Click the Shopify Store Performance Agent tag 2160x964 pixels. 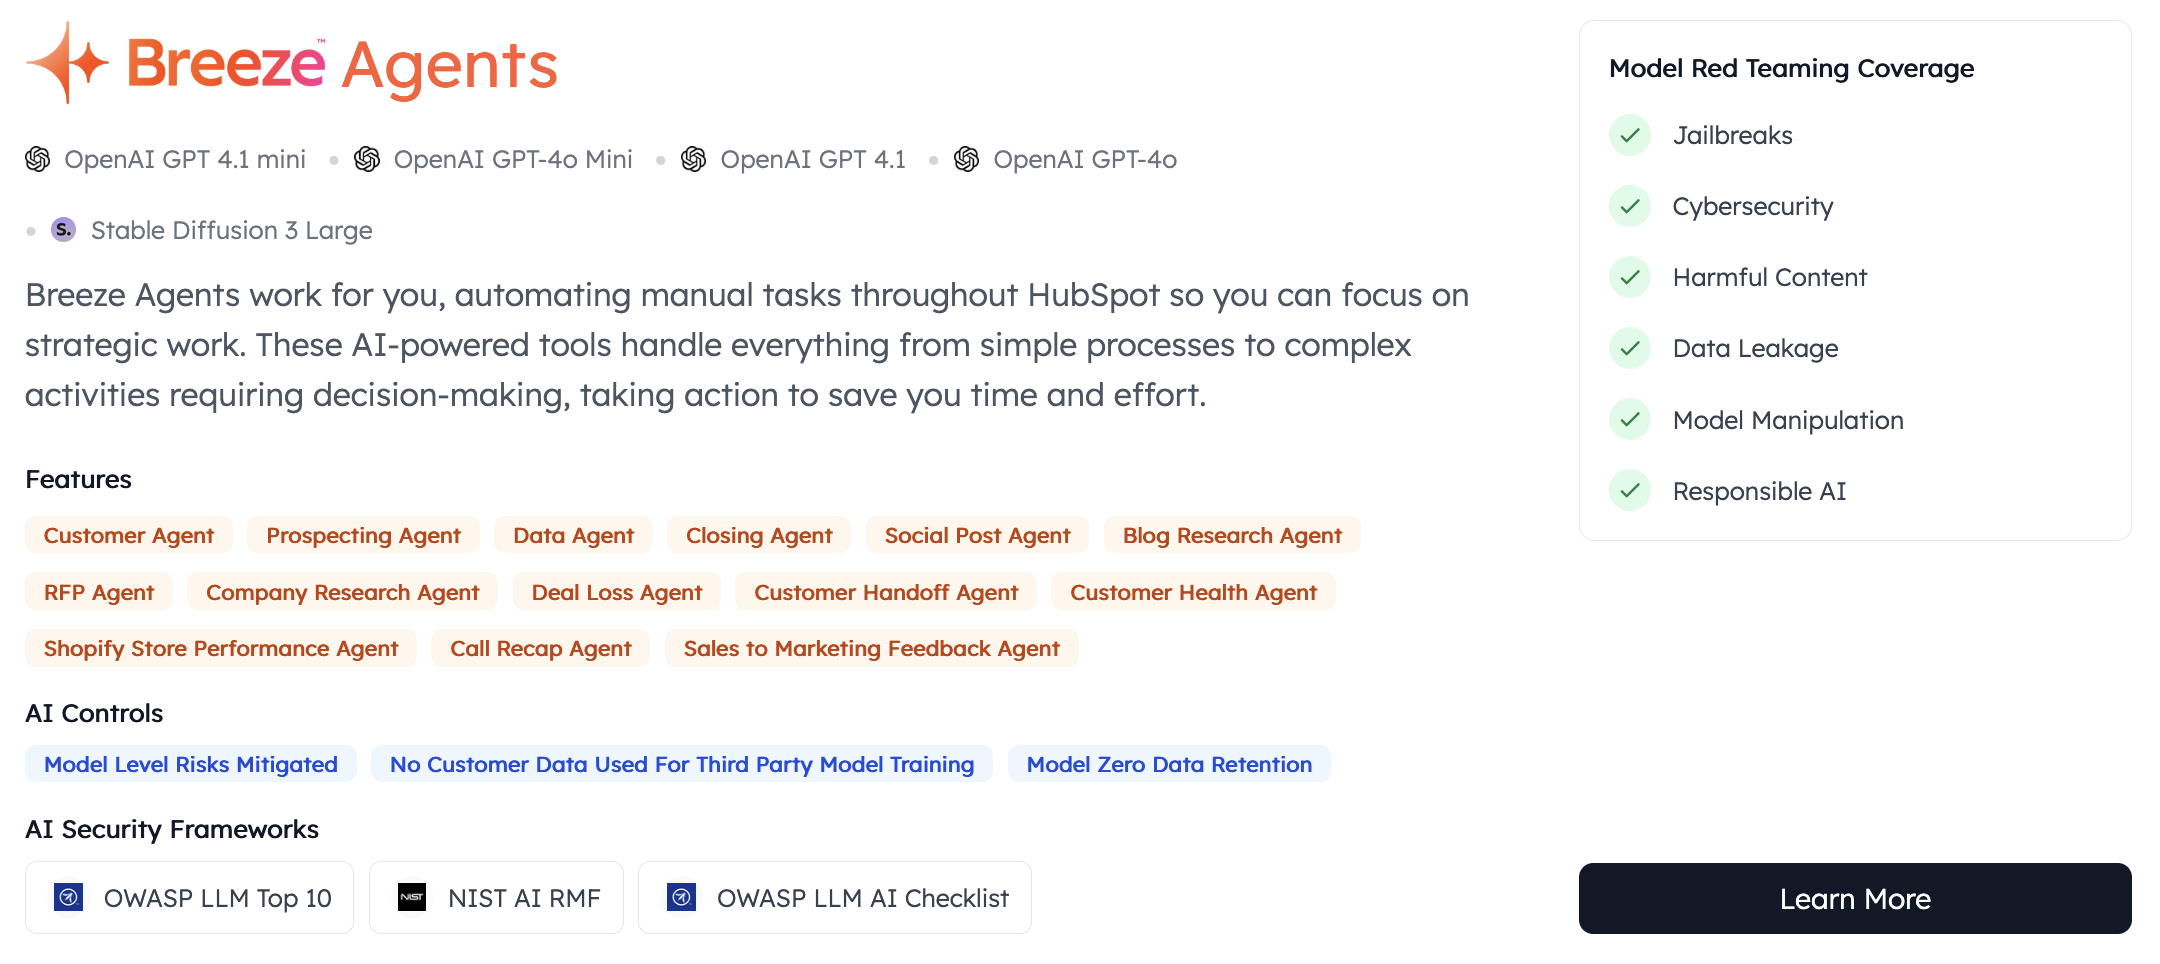point(220,648)
